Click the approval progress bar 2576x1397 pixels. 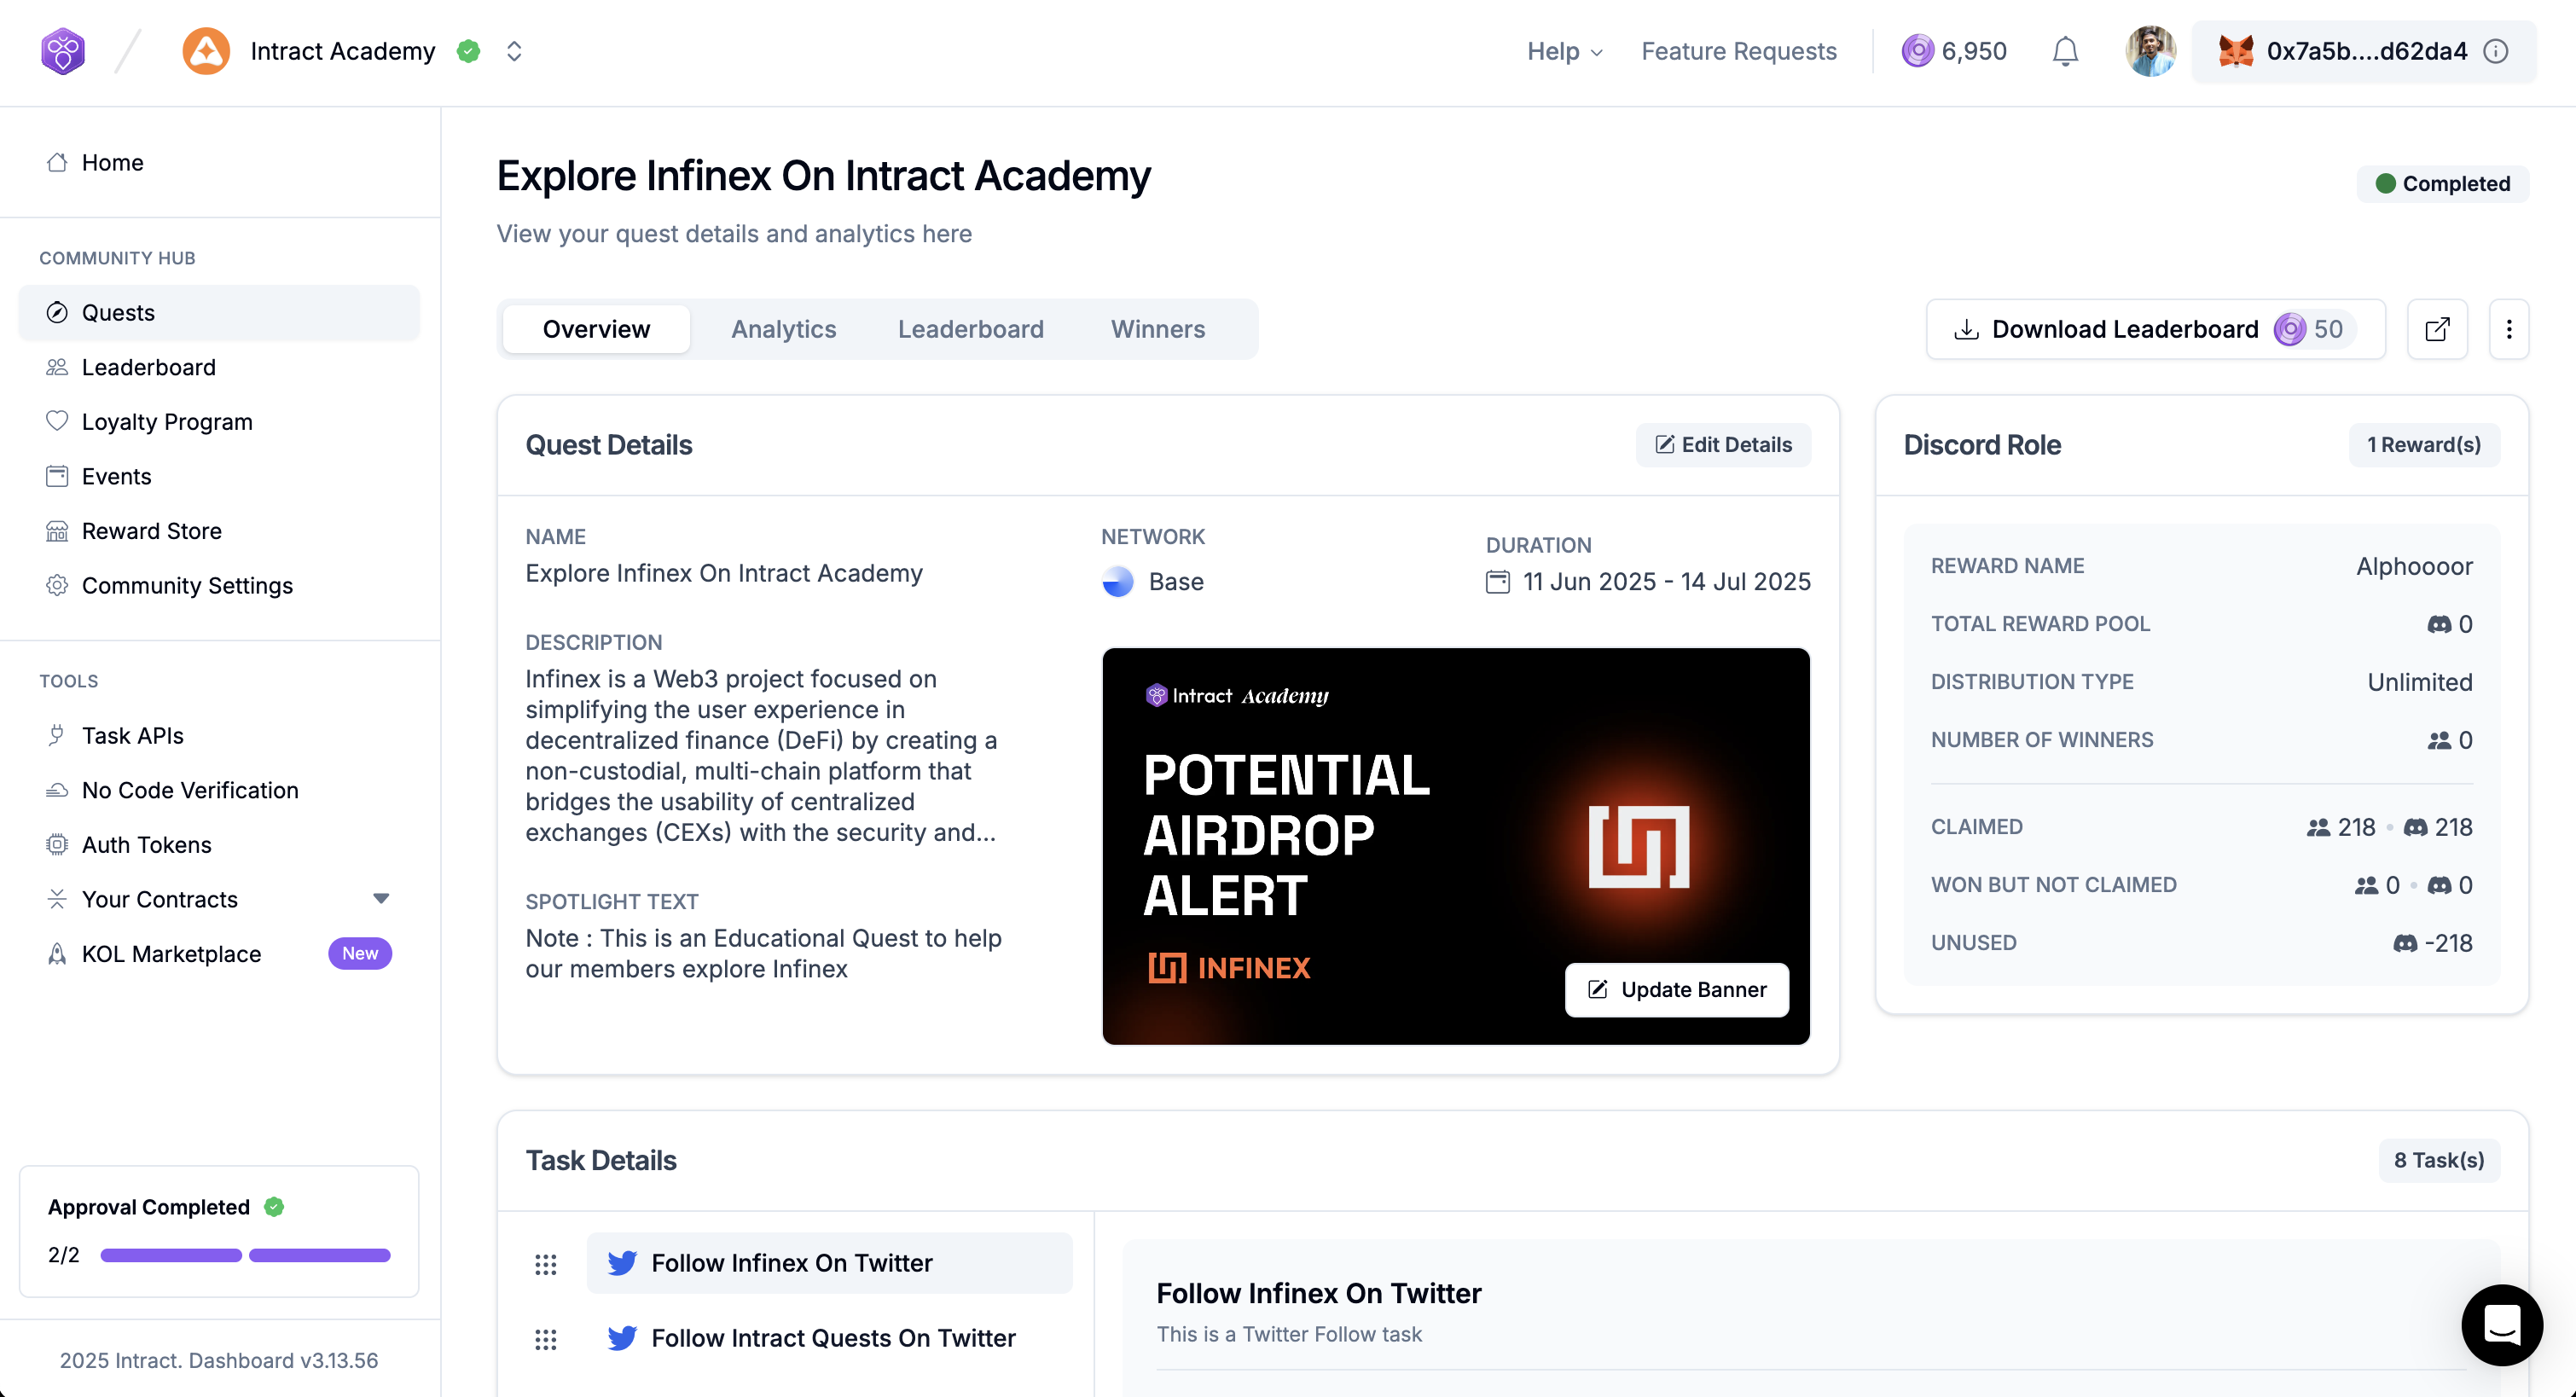coord(245,1255)
